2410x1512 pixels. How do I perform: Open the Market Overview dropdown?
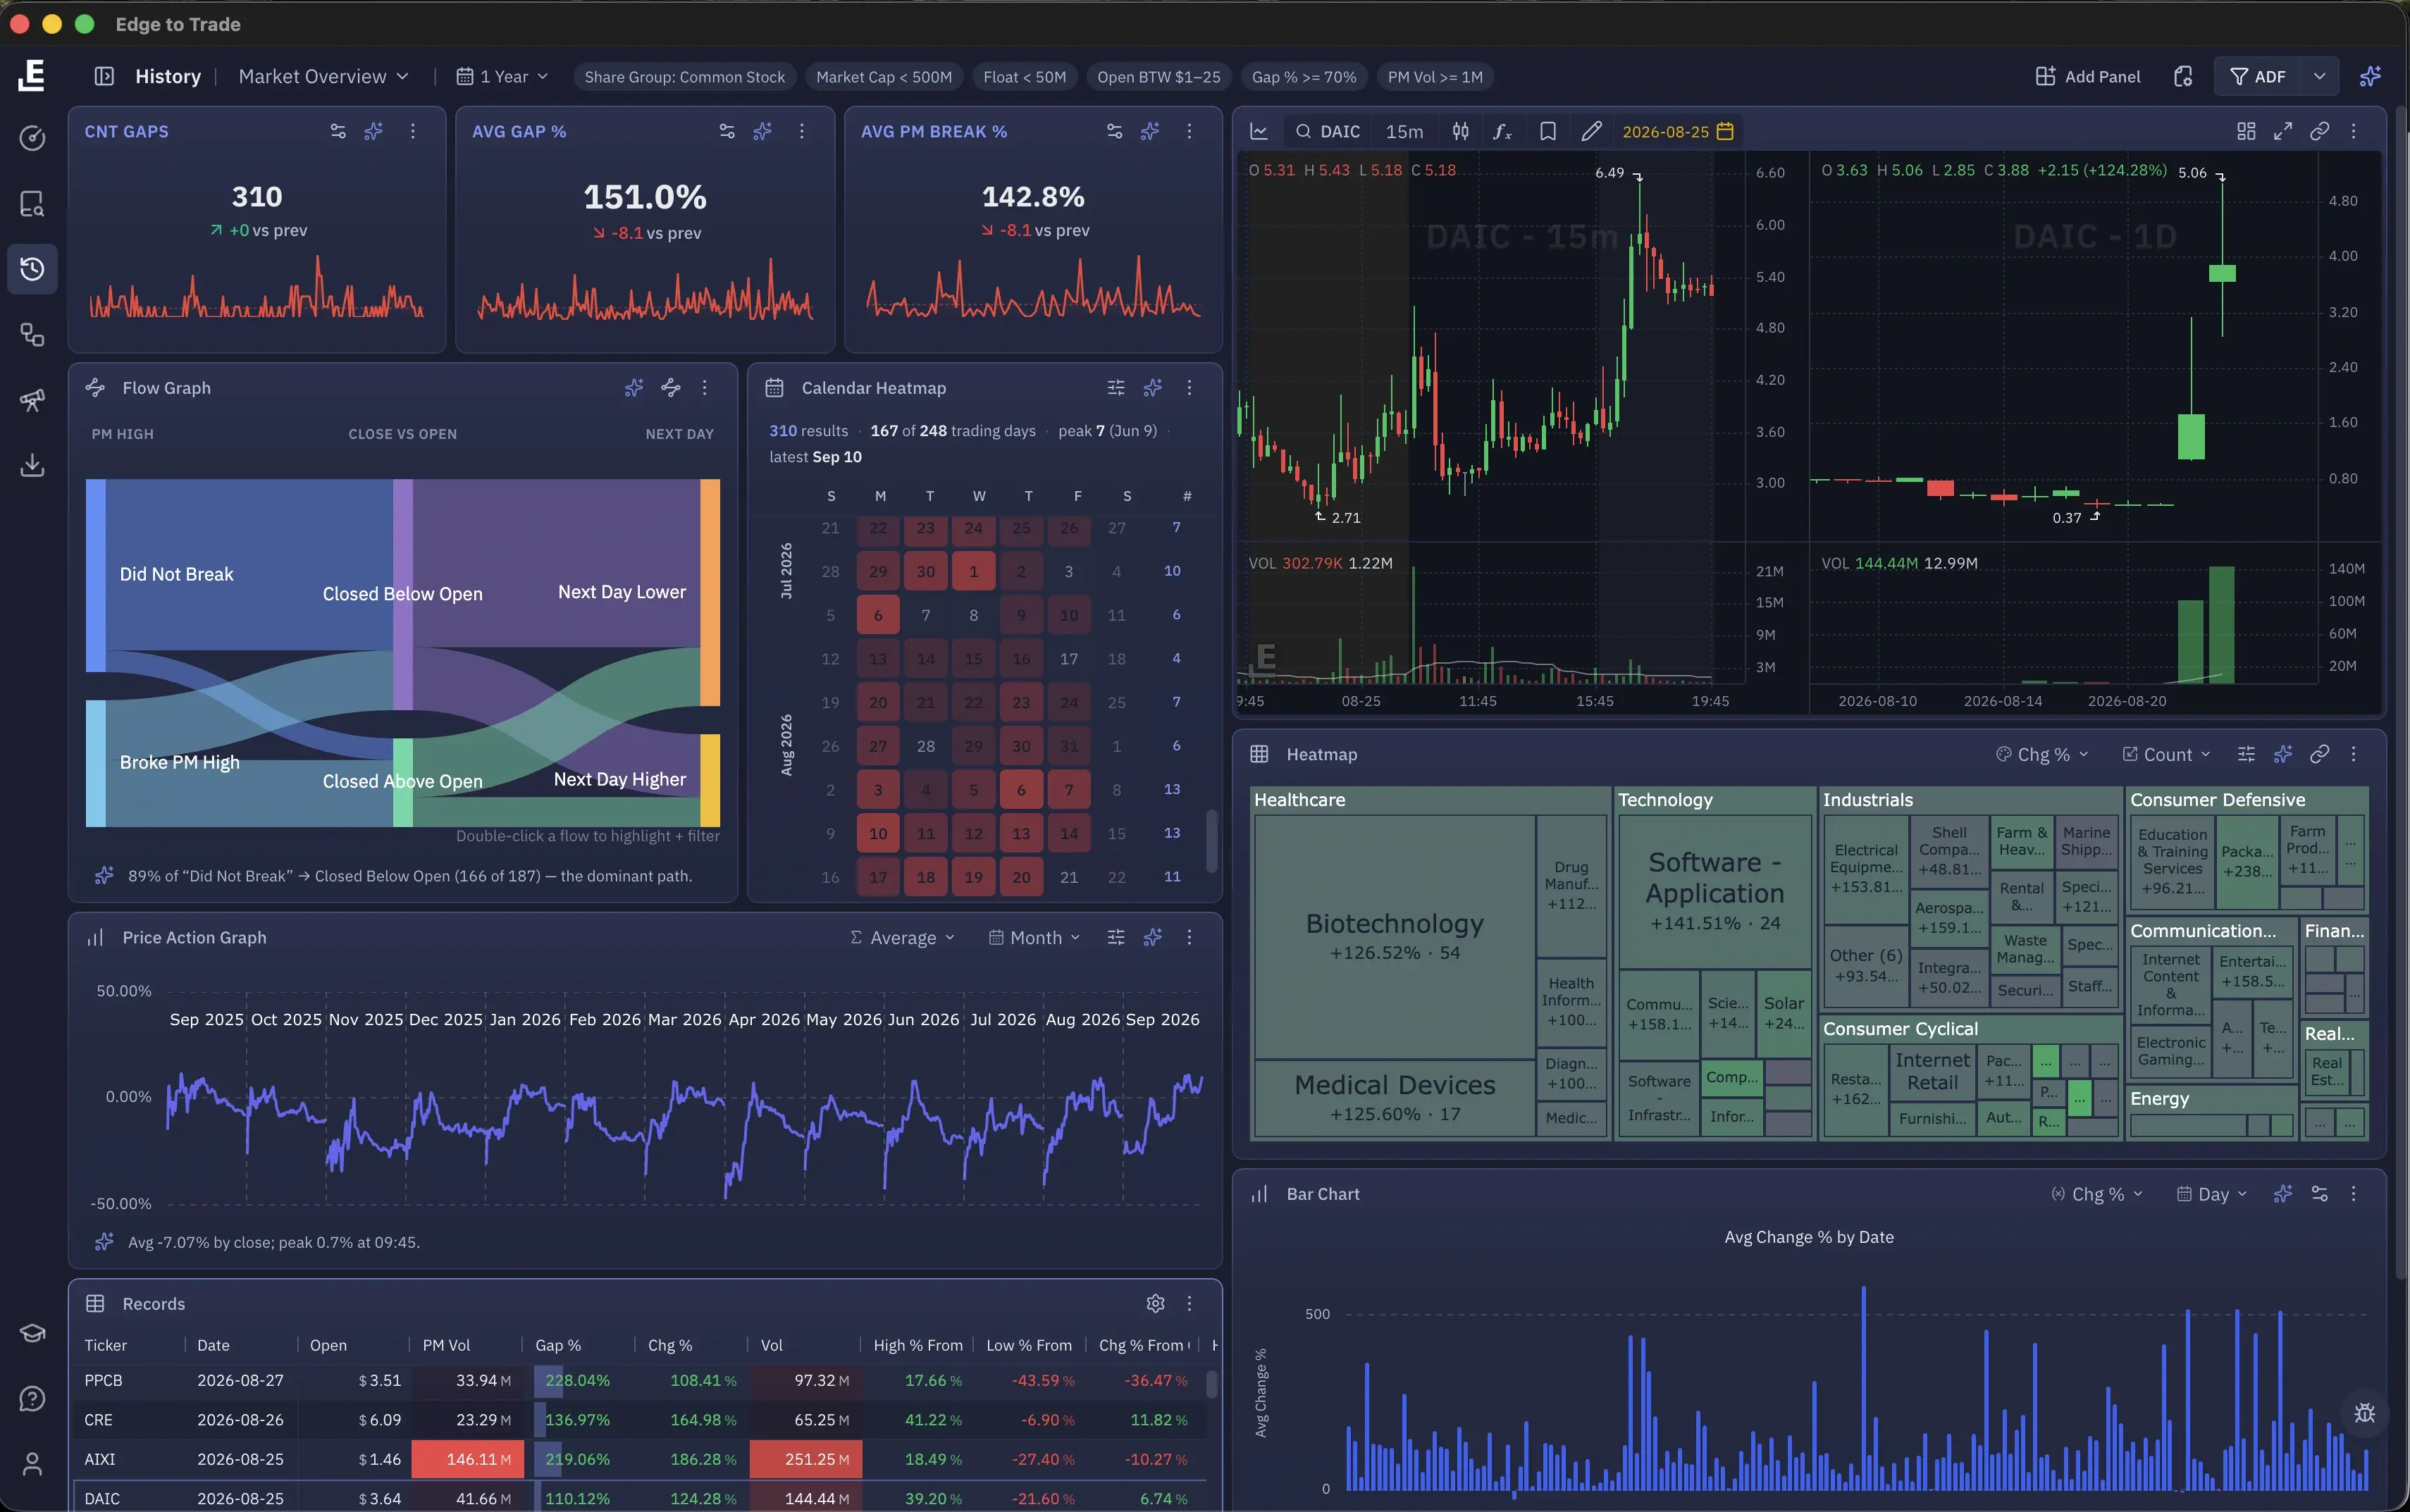(x=323, y=77)
